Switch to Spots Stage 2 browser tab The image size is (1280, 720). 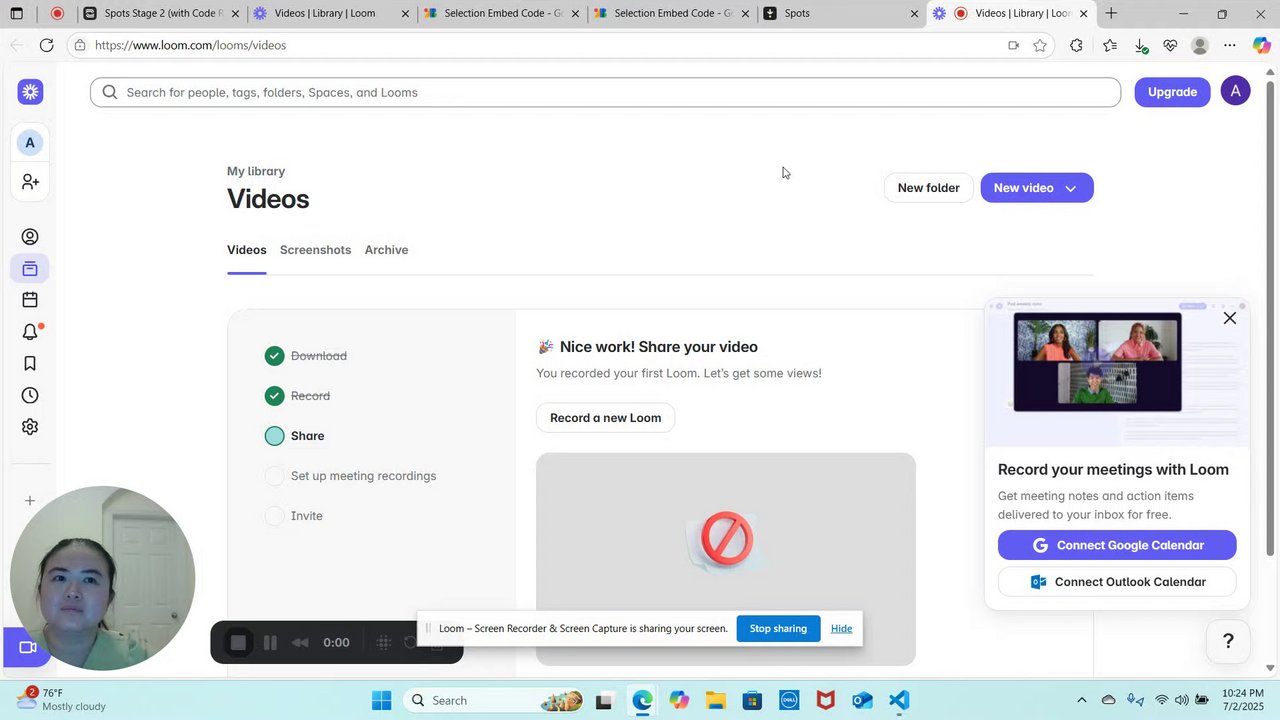pos(160,13)
